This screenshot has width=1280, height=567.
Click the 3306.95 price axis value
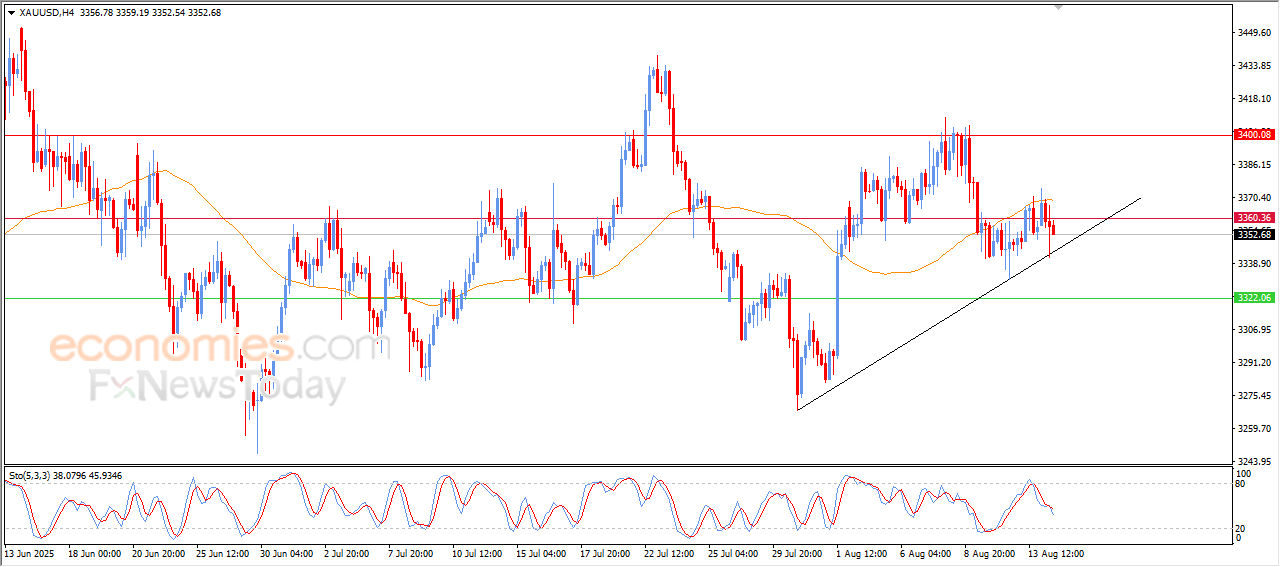pyautogui.click(x=1254, y=330)
